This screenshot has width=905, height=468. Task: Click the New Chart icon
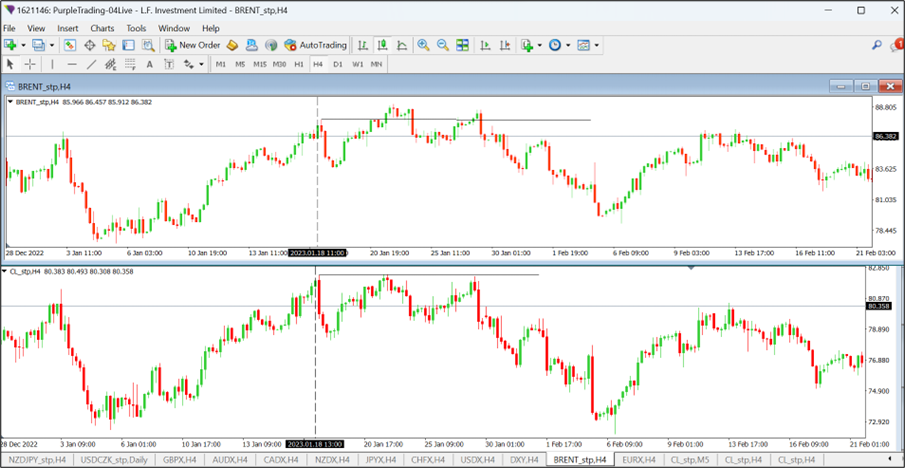pos(10,44)
